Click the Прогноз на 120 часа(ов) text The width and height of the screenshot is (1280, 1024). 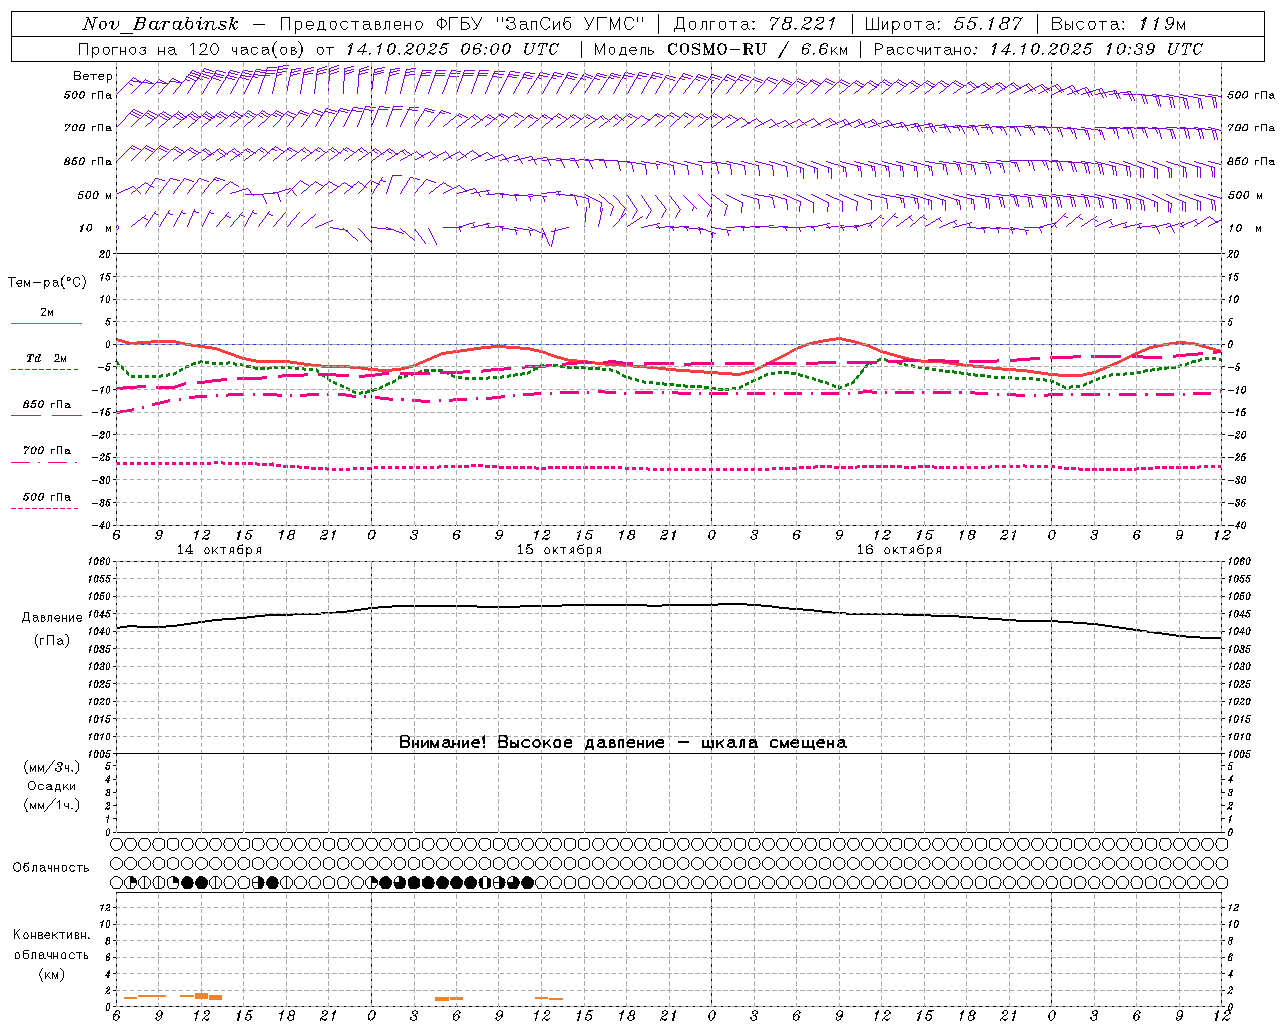pos(193,49)
